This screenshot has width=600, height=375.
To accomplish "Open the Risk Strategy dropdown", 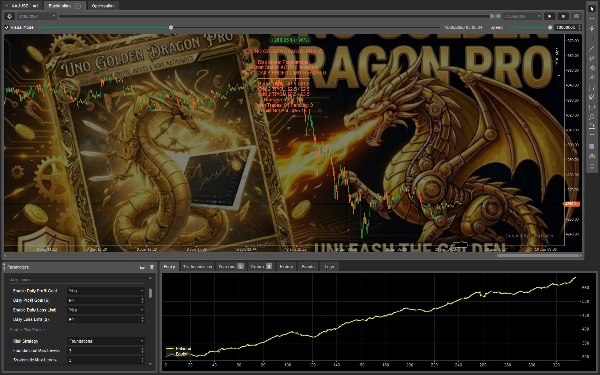I will (106, 341).
